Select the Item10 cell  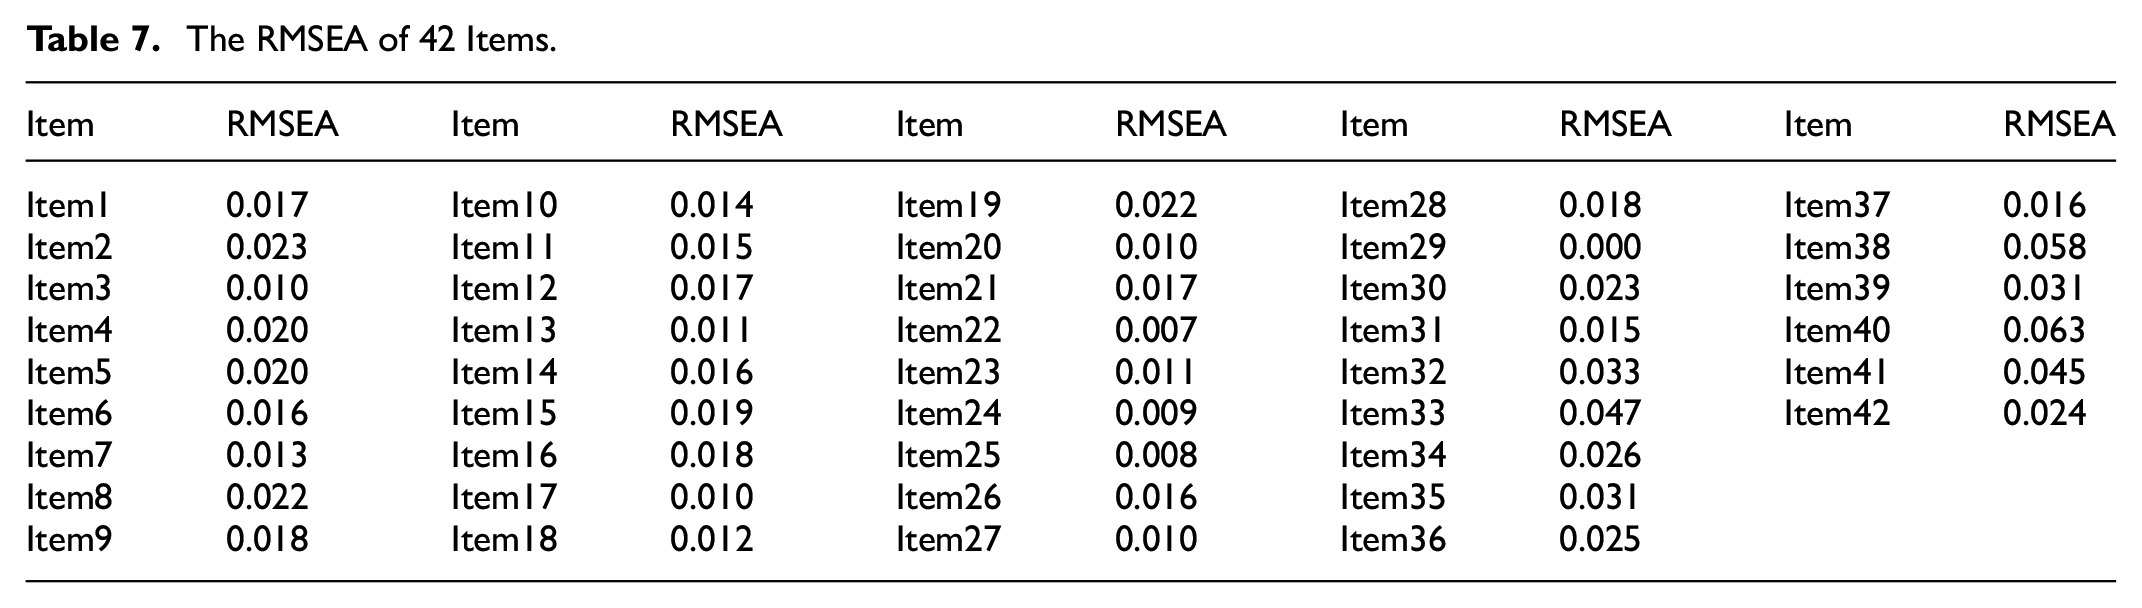504,205
